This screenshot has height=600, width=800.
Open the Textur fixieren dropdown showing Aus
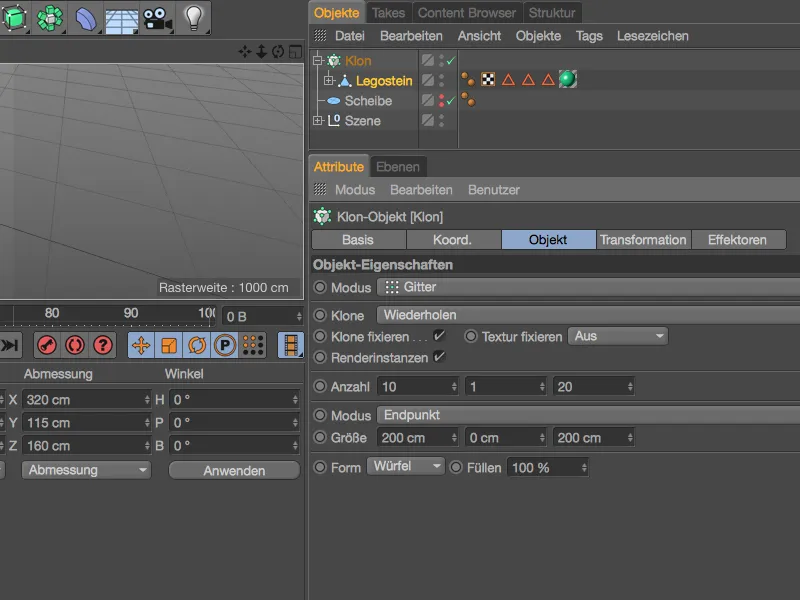[617, 337]
